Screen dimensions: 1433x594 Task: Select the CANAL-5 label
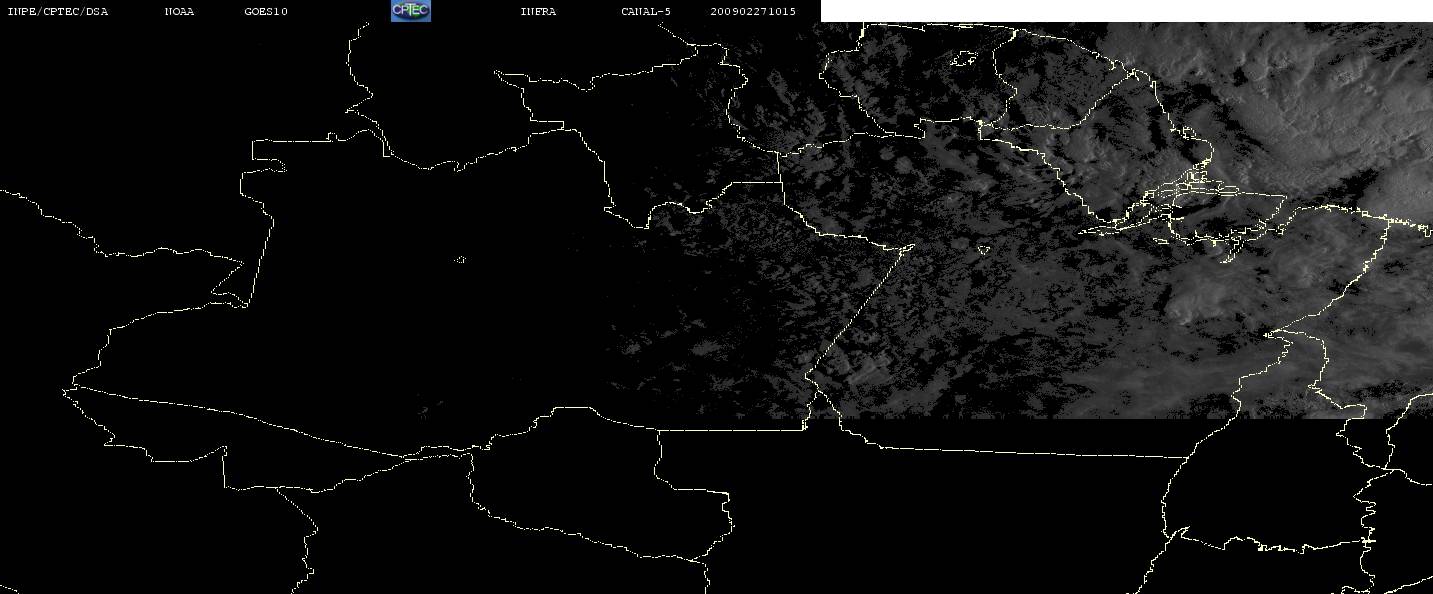646,12
